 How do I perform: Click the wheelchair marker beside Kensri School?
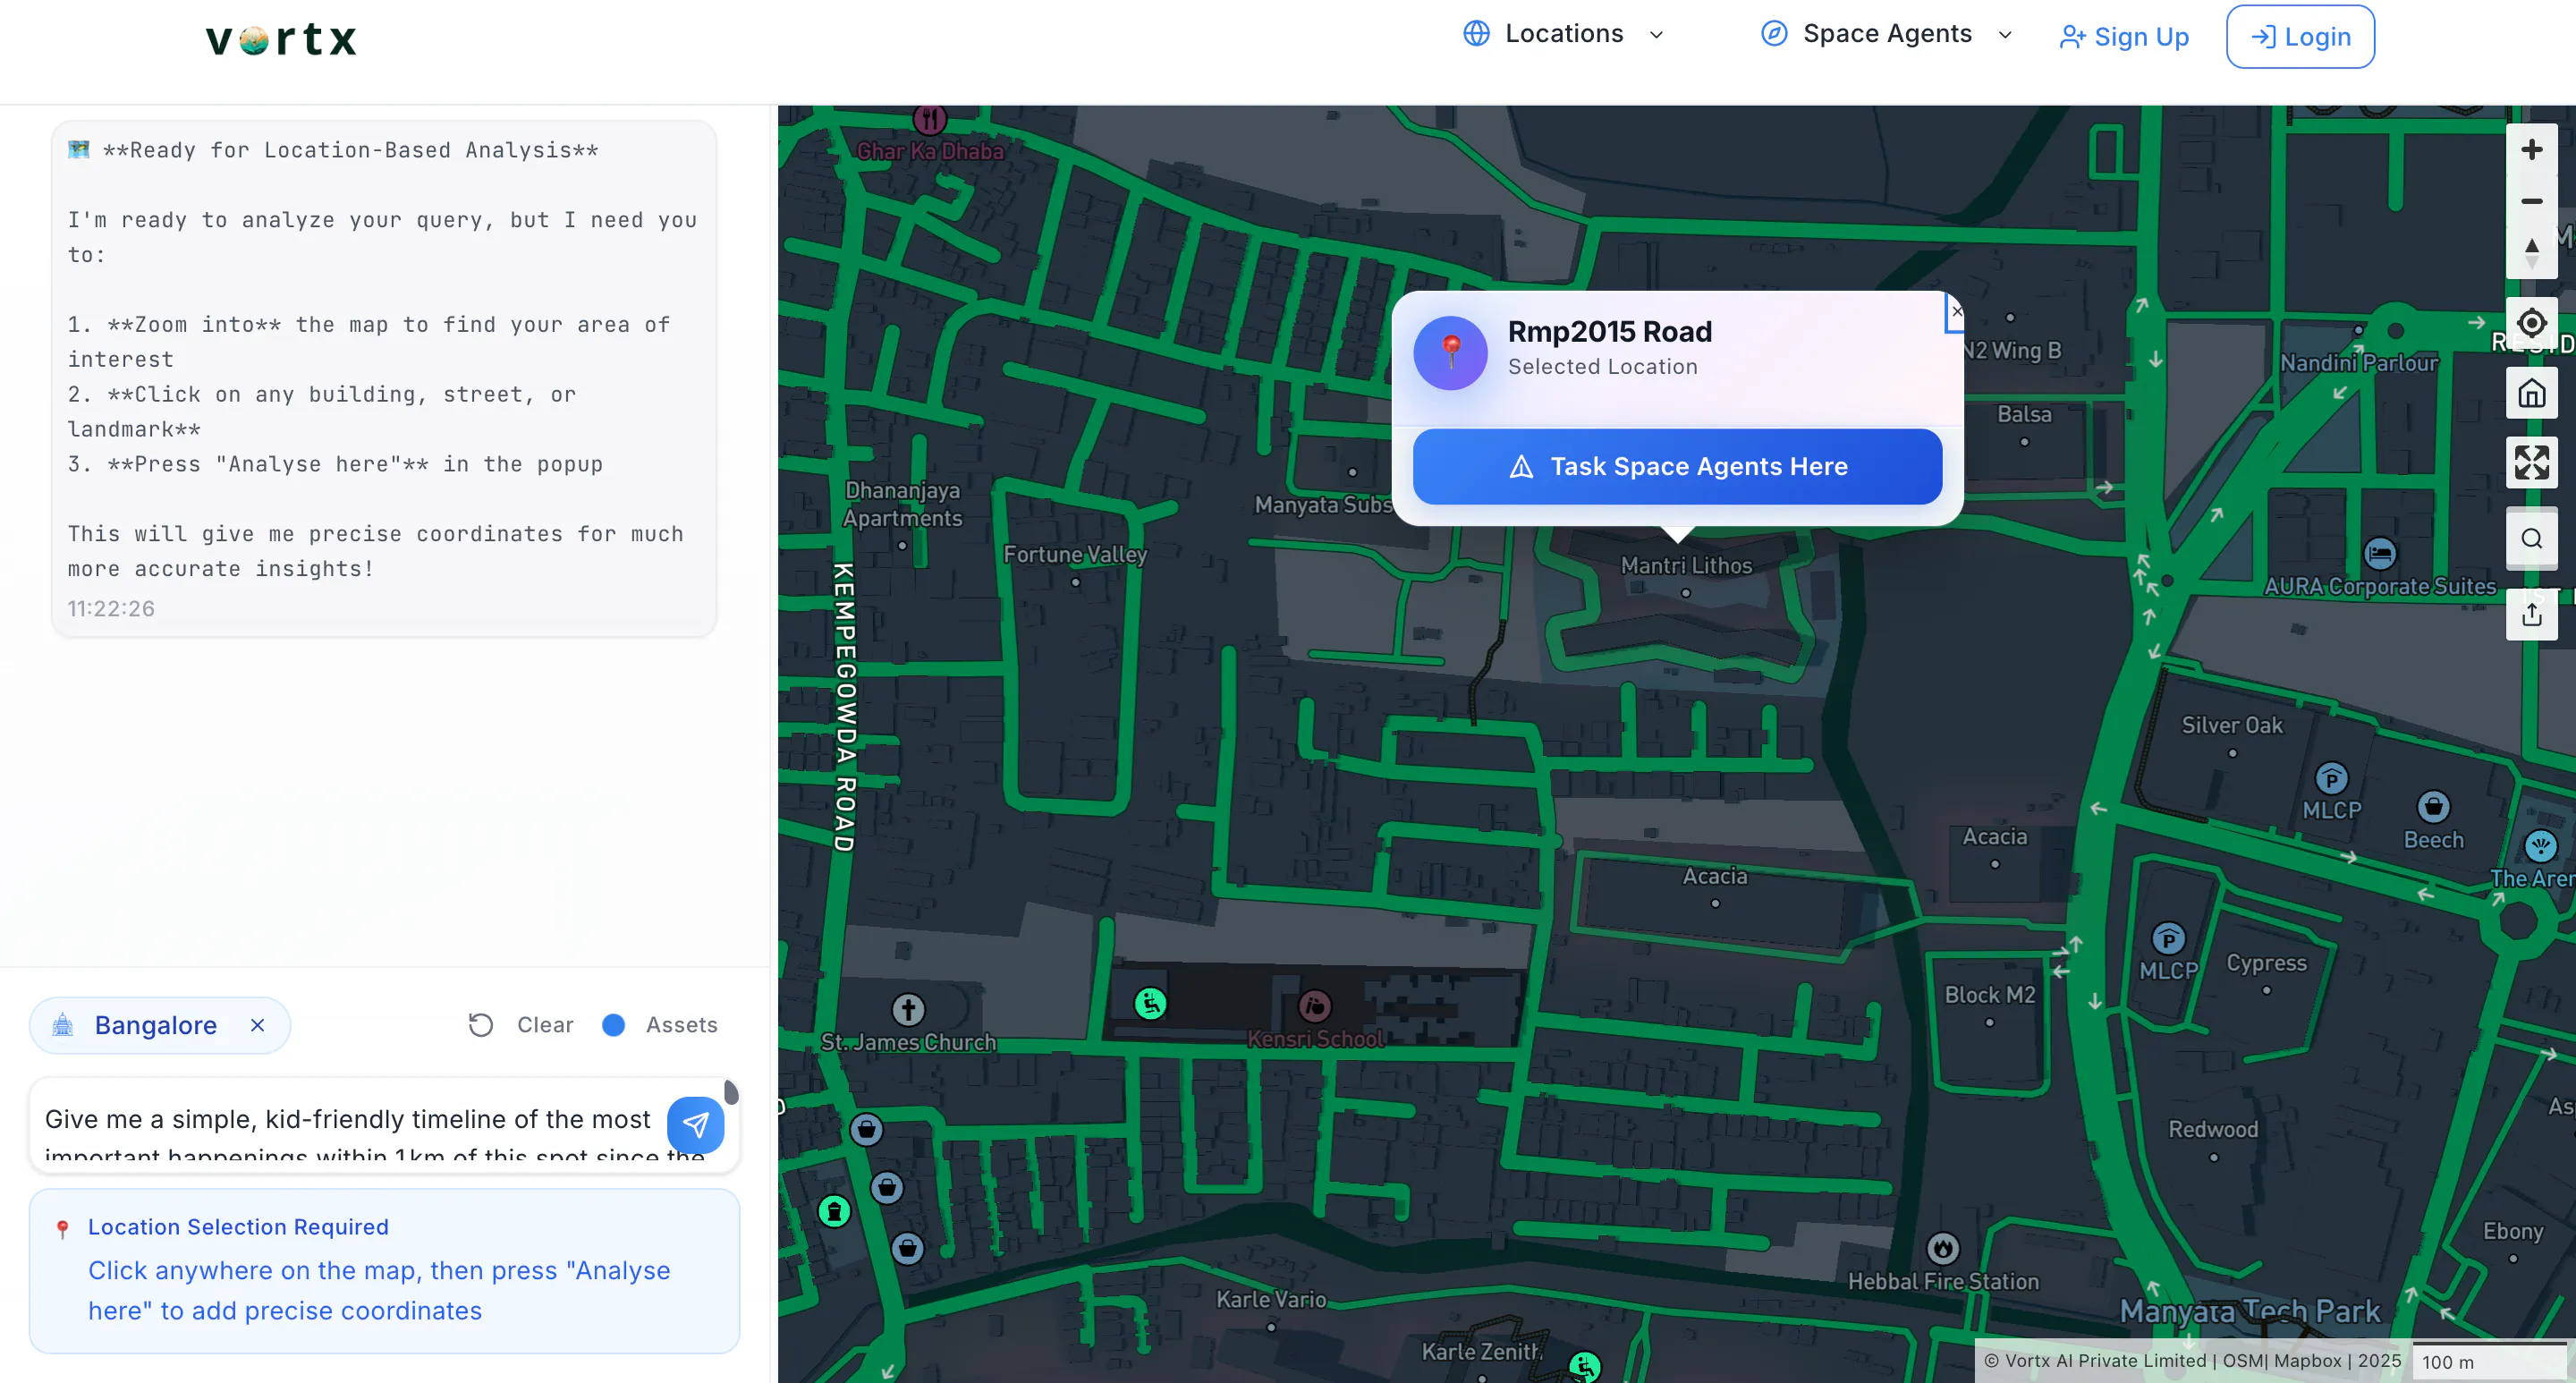tap(1150, 1003)
